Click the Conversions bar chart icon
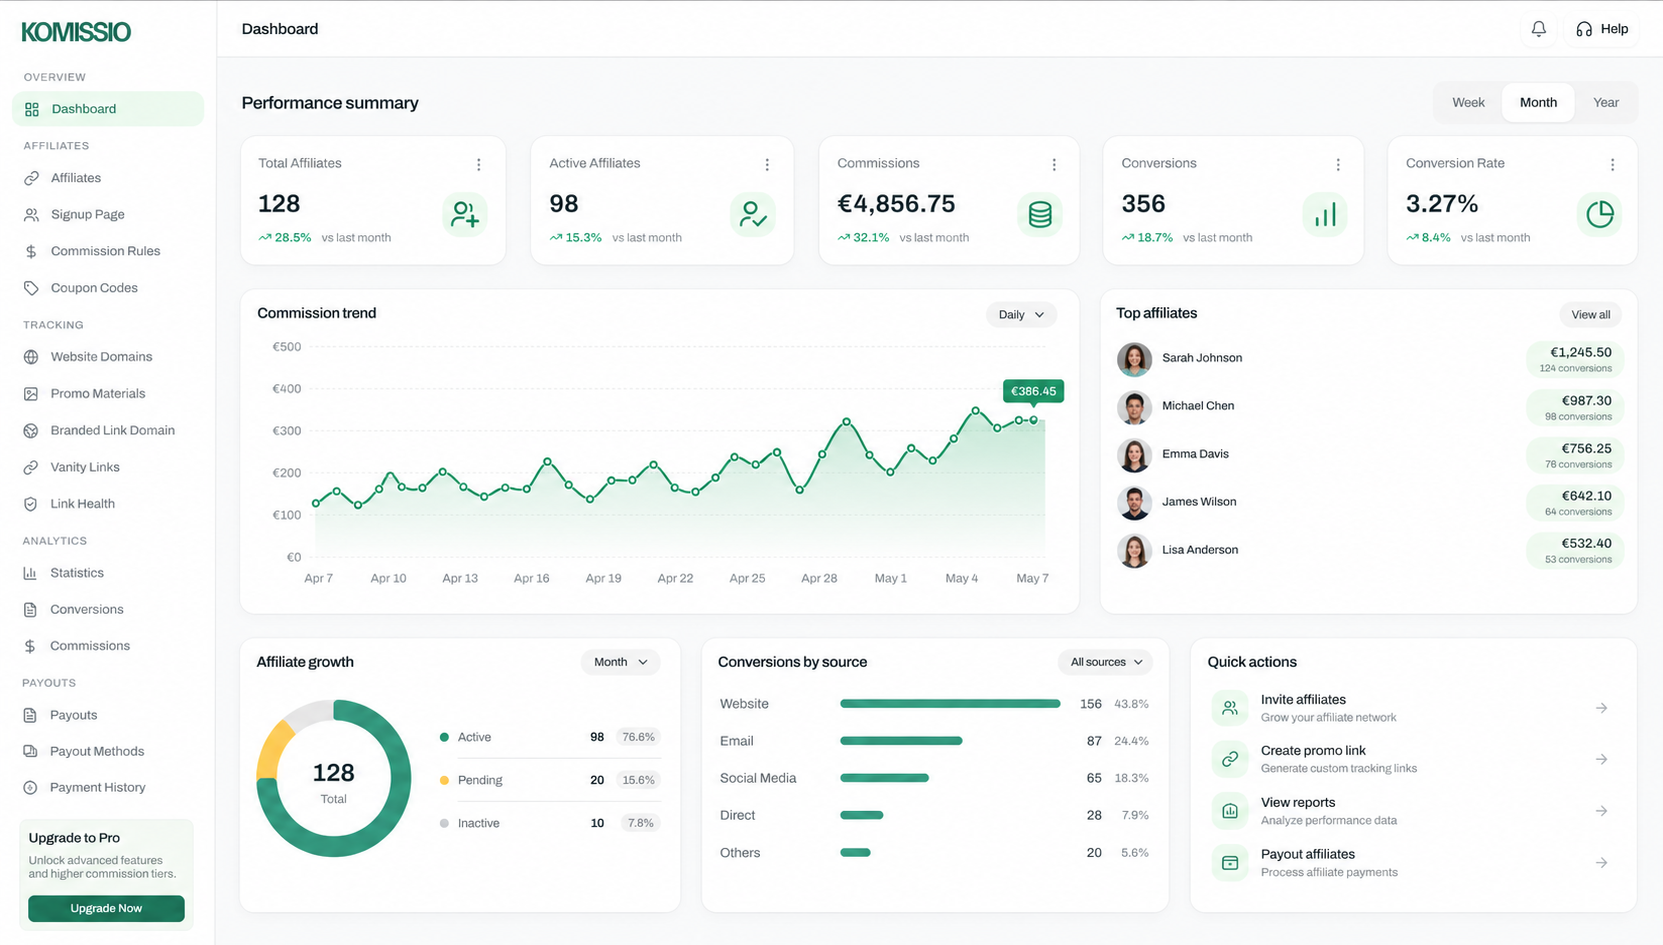Image resolution: width=1663 pixels, height=945 pixels. pyautogui.click(x=1325, y=214)
